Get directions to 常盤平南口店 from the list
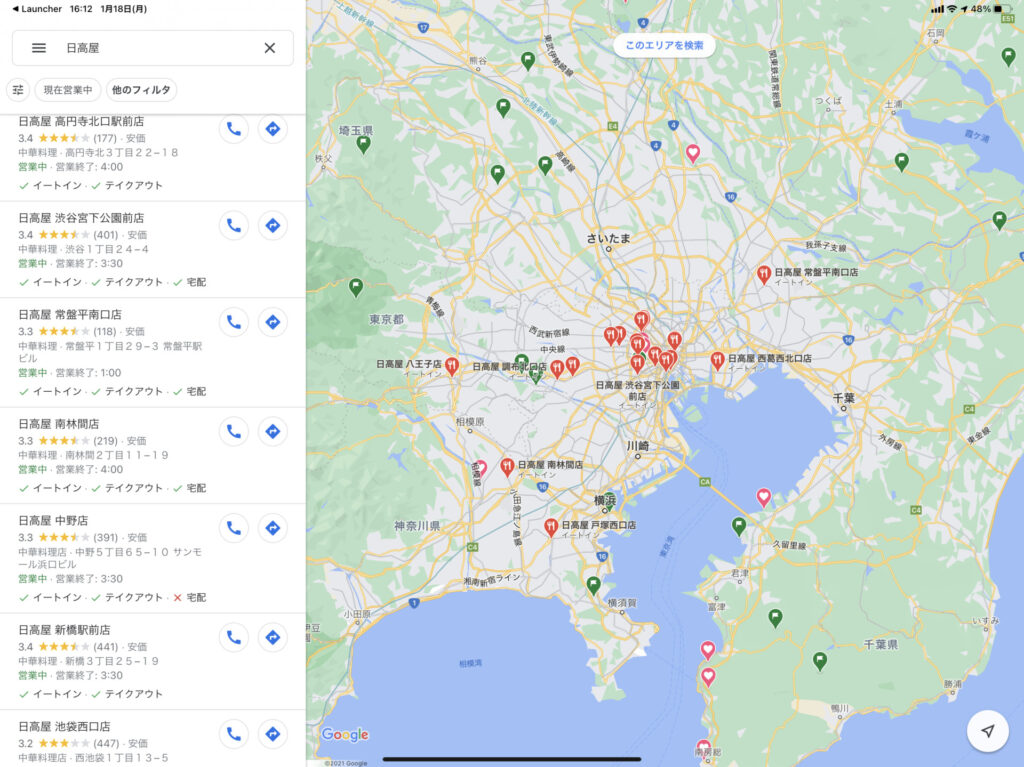1024x767 pixels. 273,322
